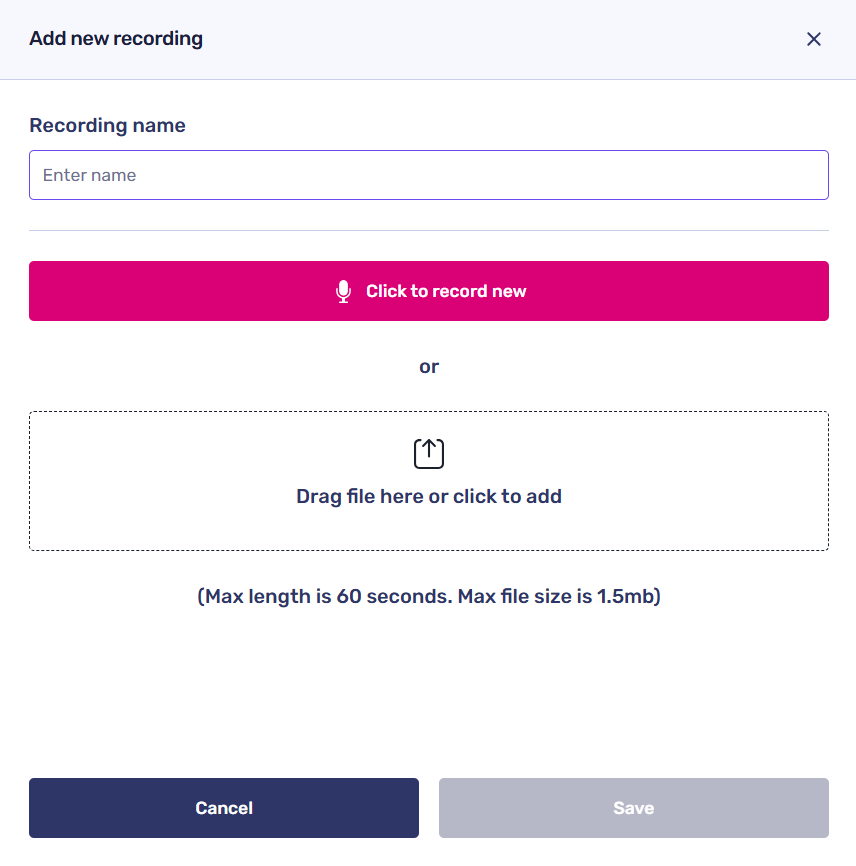Click the Enter name placeholder text

click(x=89, y=175)
